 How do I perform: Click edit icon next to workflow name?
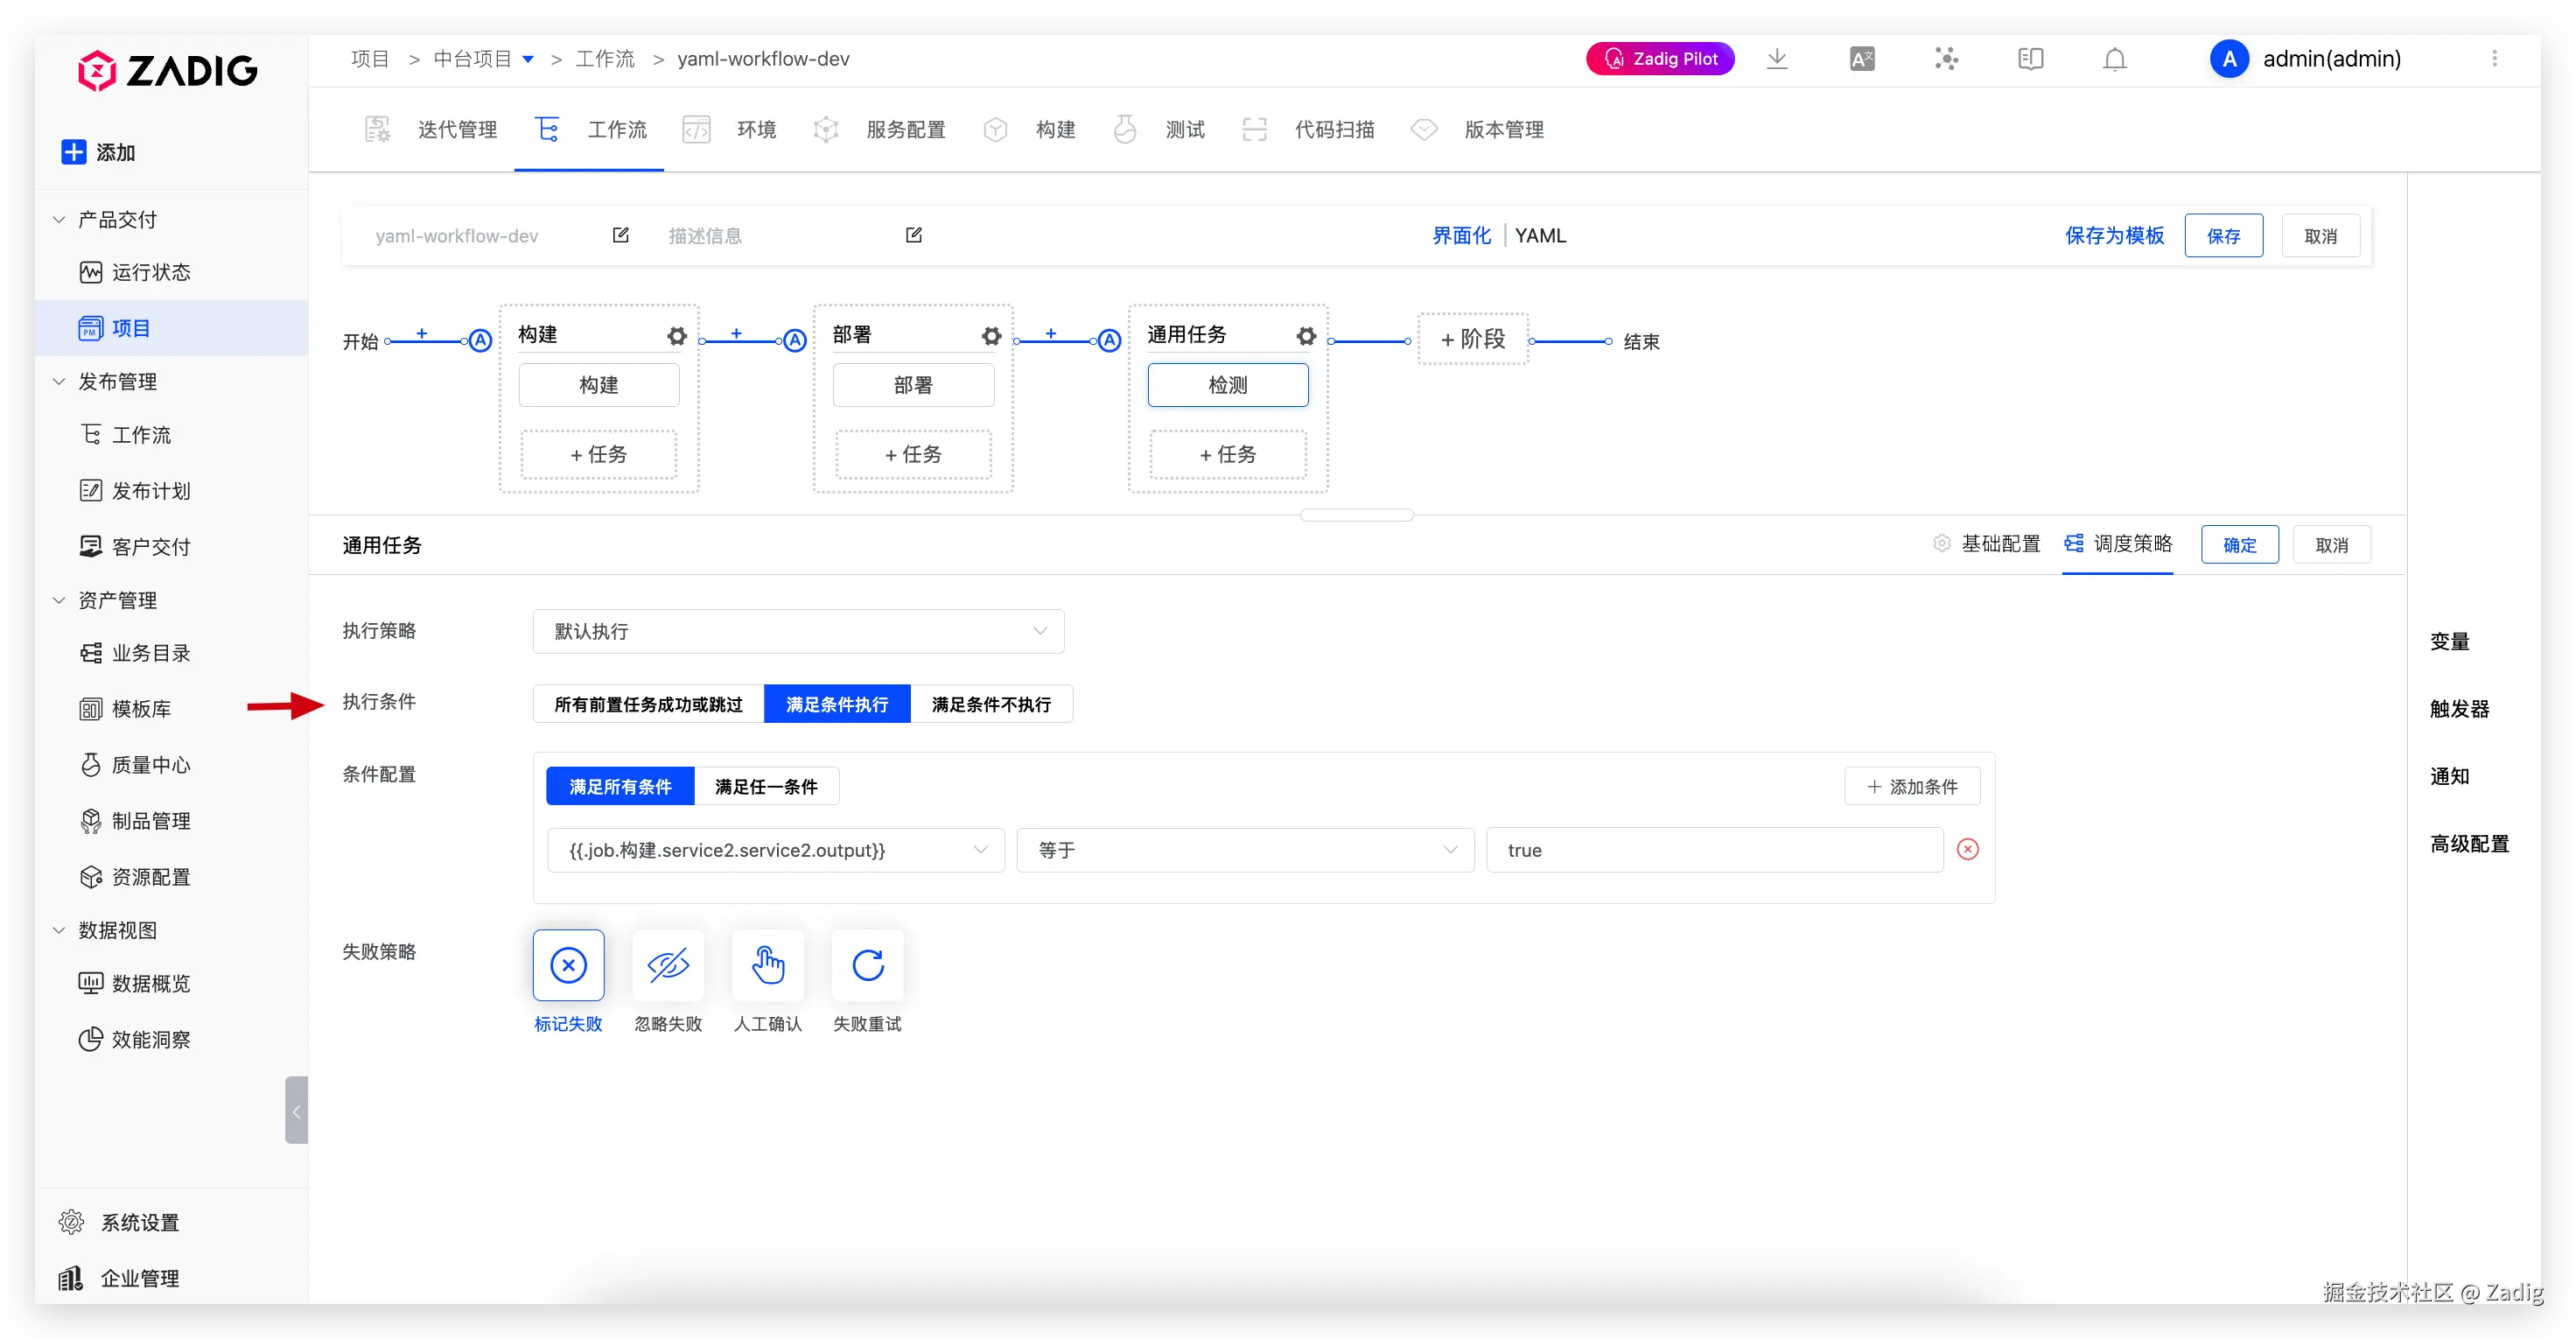620,235
